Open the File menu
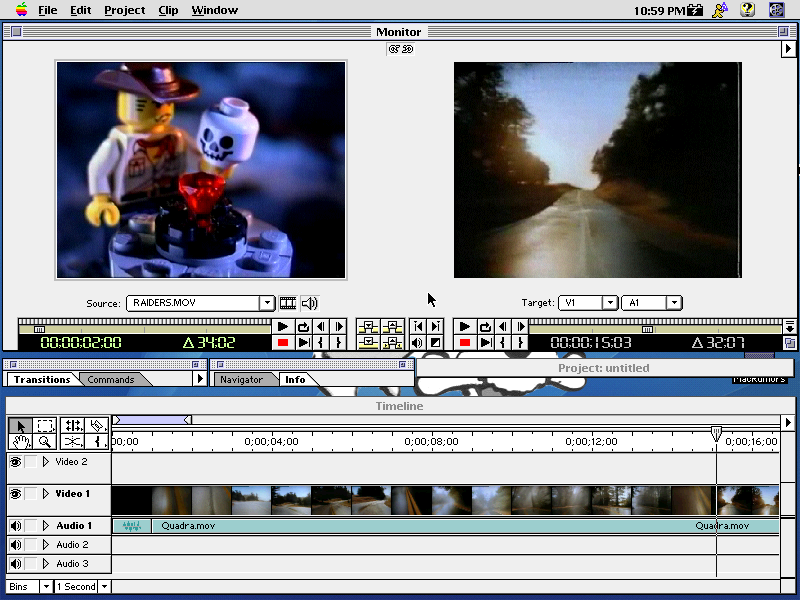 point(47,10)
